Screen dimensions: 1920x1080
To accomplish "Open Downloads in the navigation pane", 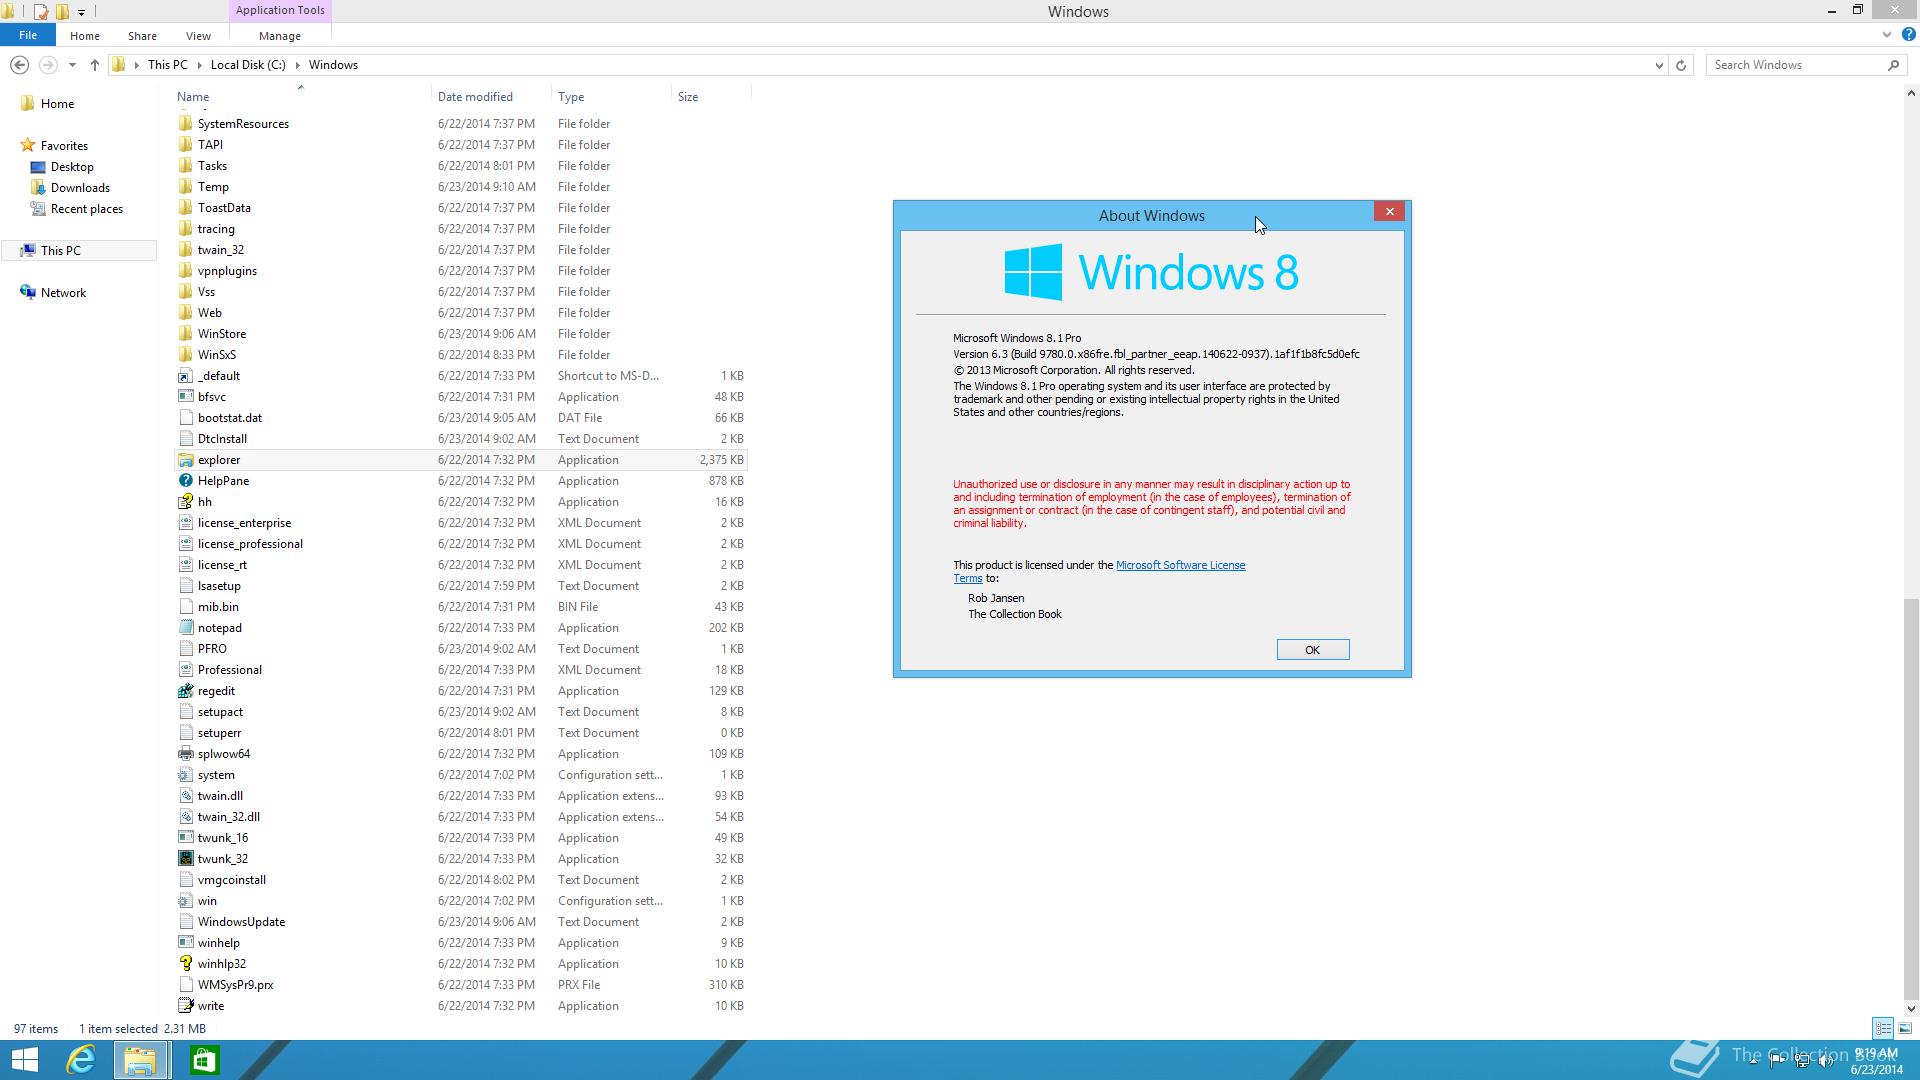I will 80,188.
